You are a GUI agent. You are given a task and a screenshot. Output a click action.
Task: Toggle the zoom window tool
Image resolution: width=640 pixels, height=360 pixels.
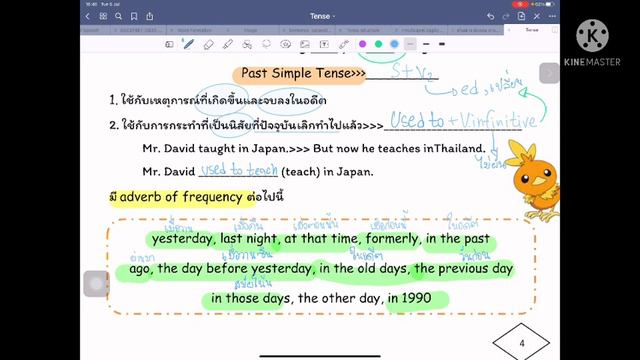pos(169,44)
